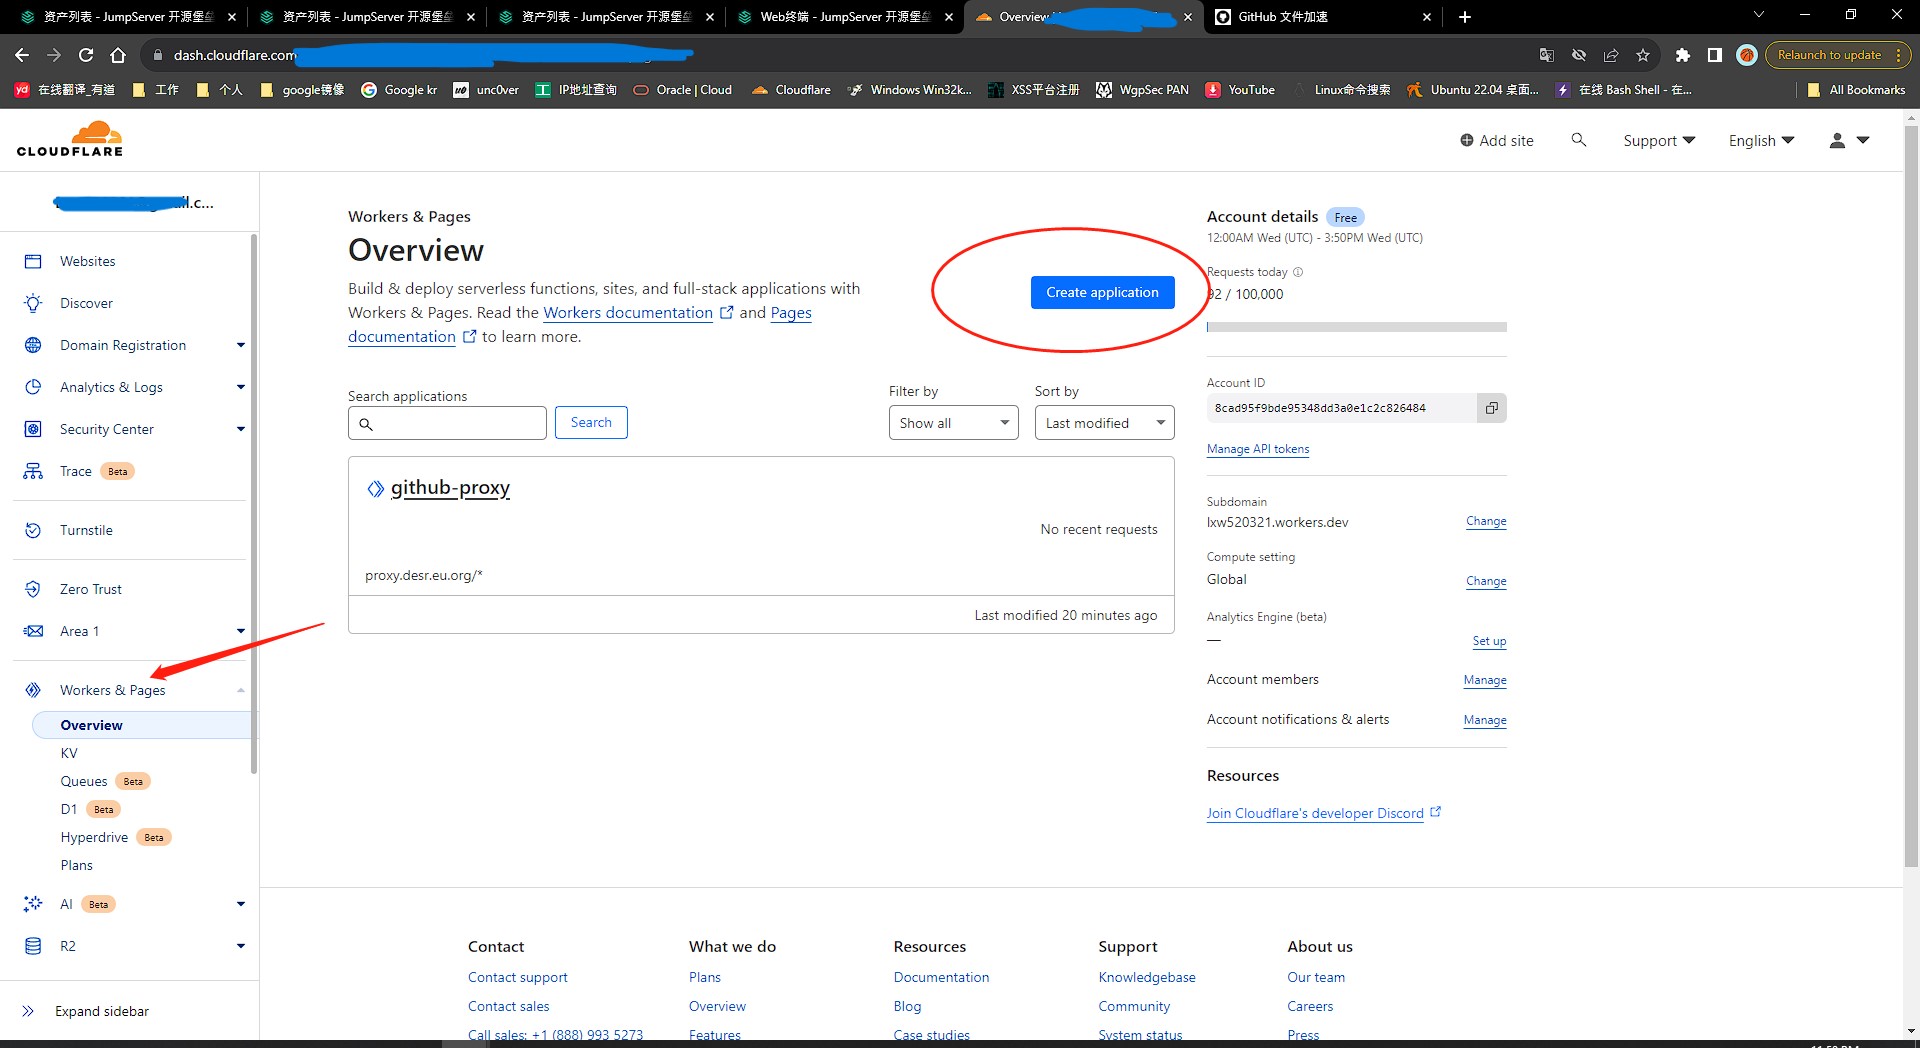
Task: Select KV in the sidebar
Action: click(x=69, y=753)
